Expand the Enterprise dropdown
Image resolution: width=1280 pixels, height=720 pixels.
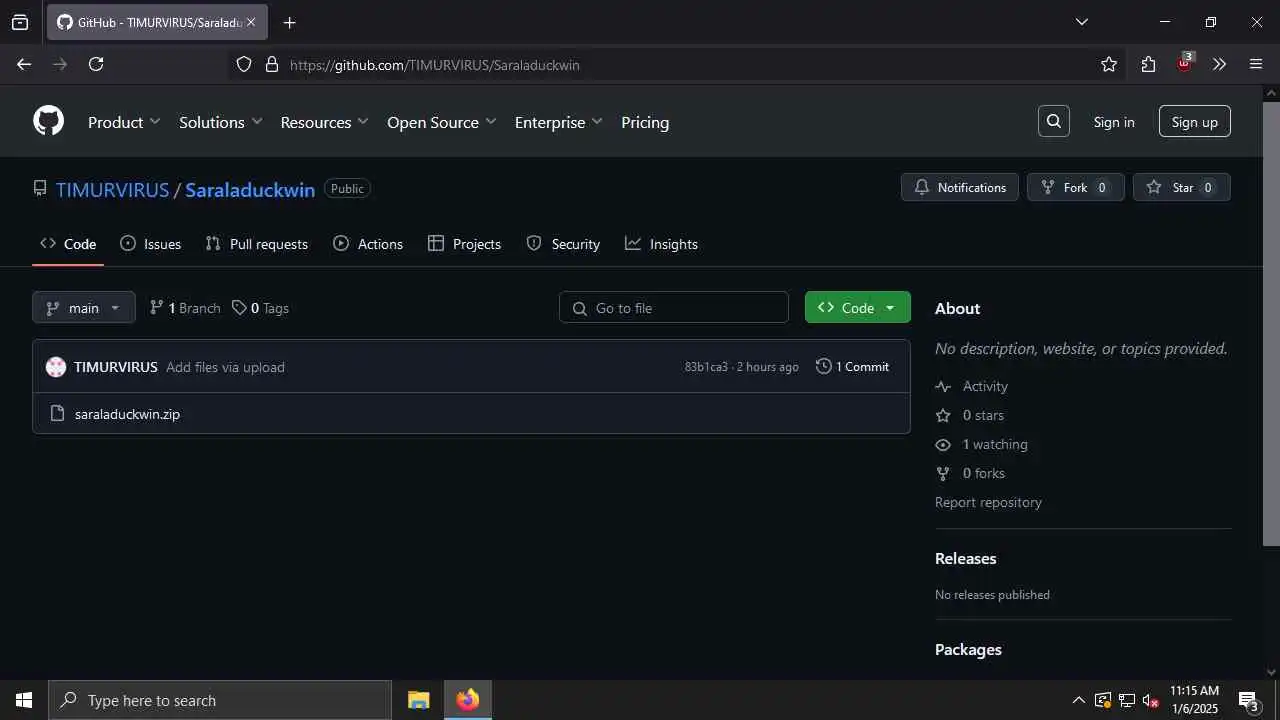559,122
